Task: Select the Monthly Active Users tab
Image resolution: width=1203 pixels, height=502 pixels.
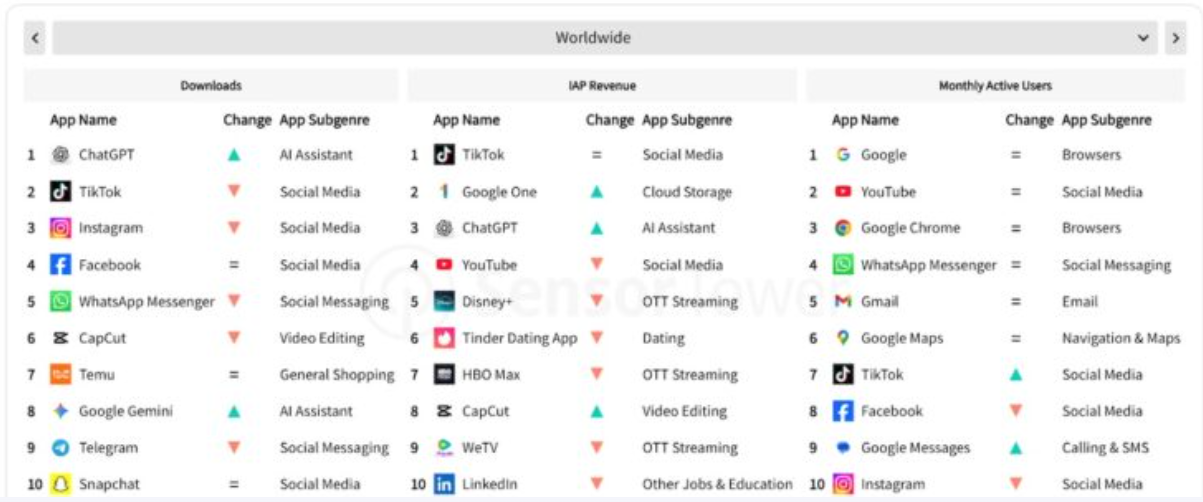Action: [995, 86]
